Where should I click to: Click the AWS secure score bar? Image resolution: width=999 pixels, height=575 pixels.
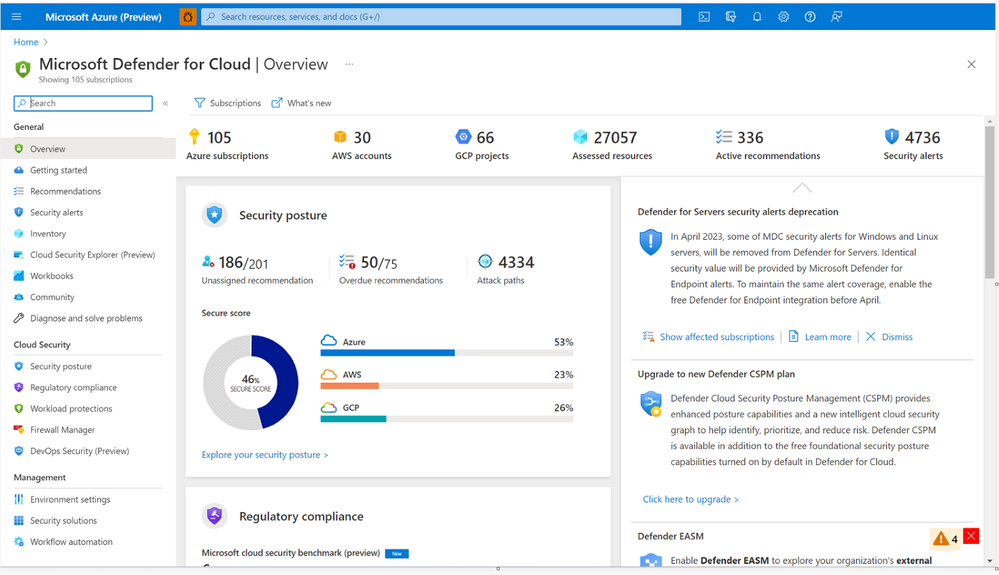[x=447, y=386]
